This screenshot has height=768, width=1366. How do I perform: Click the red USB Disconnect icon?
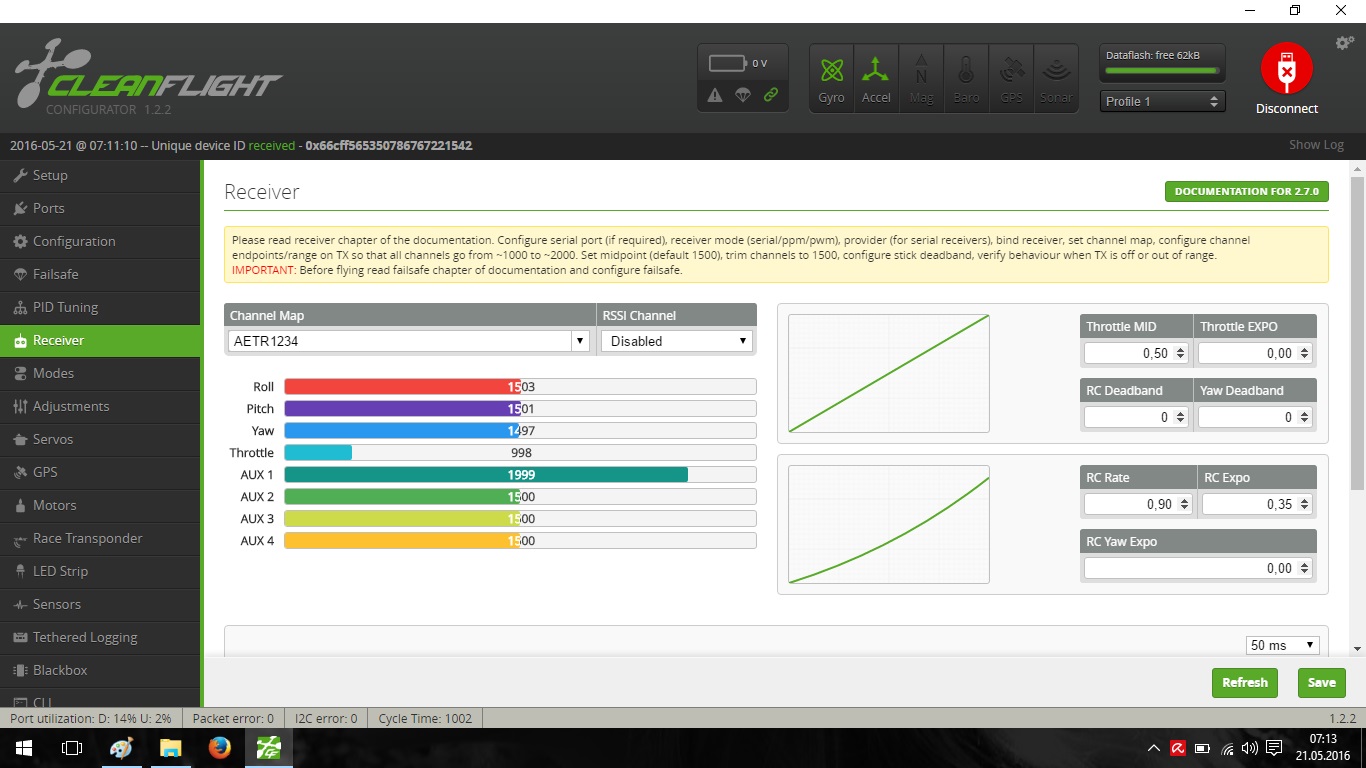coord(1286,69)
